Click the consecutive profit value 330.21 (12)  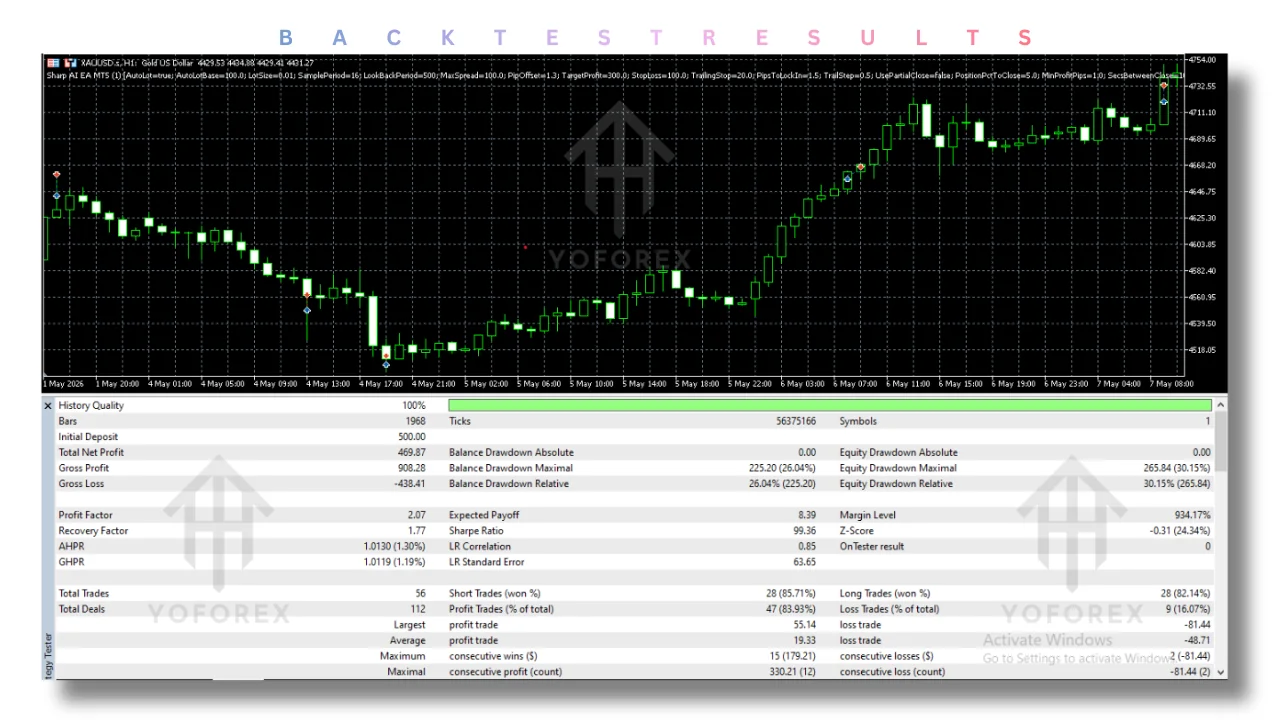[x=792, y=672]
